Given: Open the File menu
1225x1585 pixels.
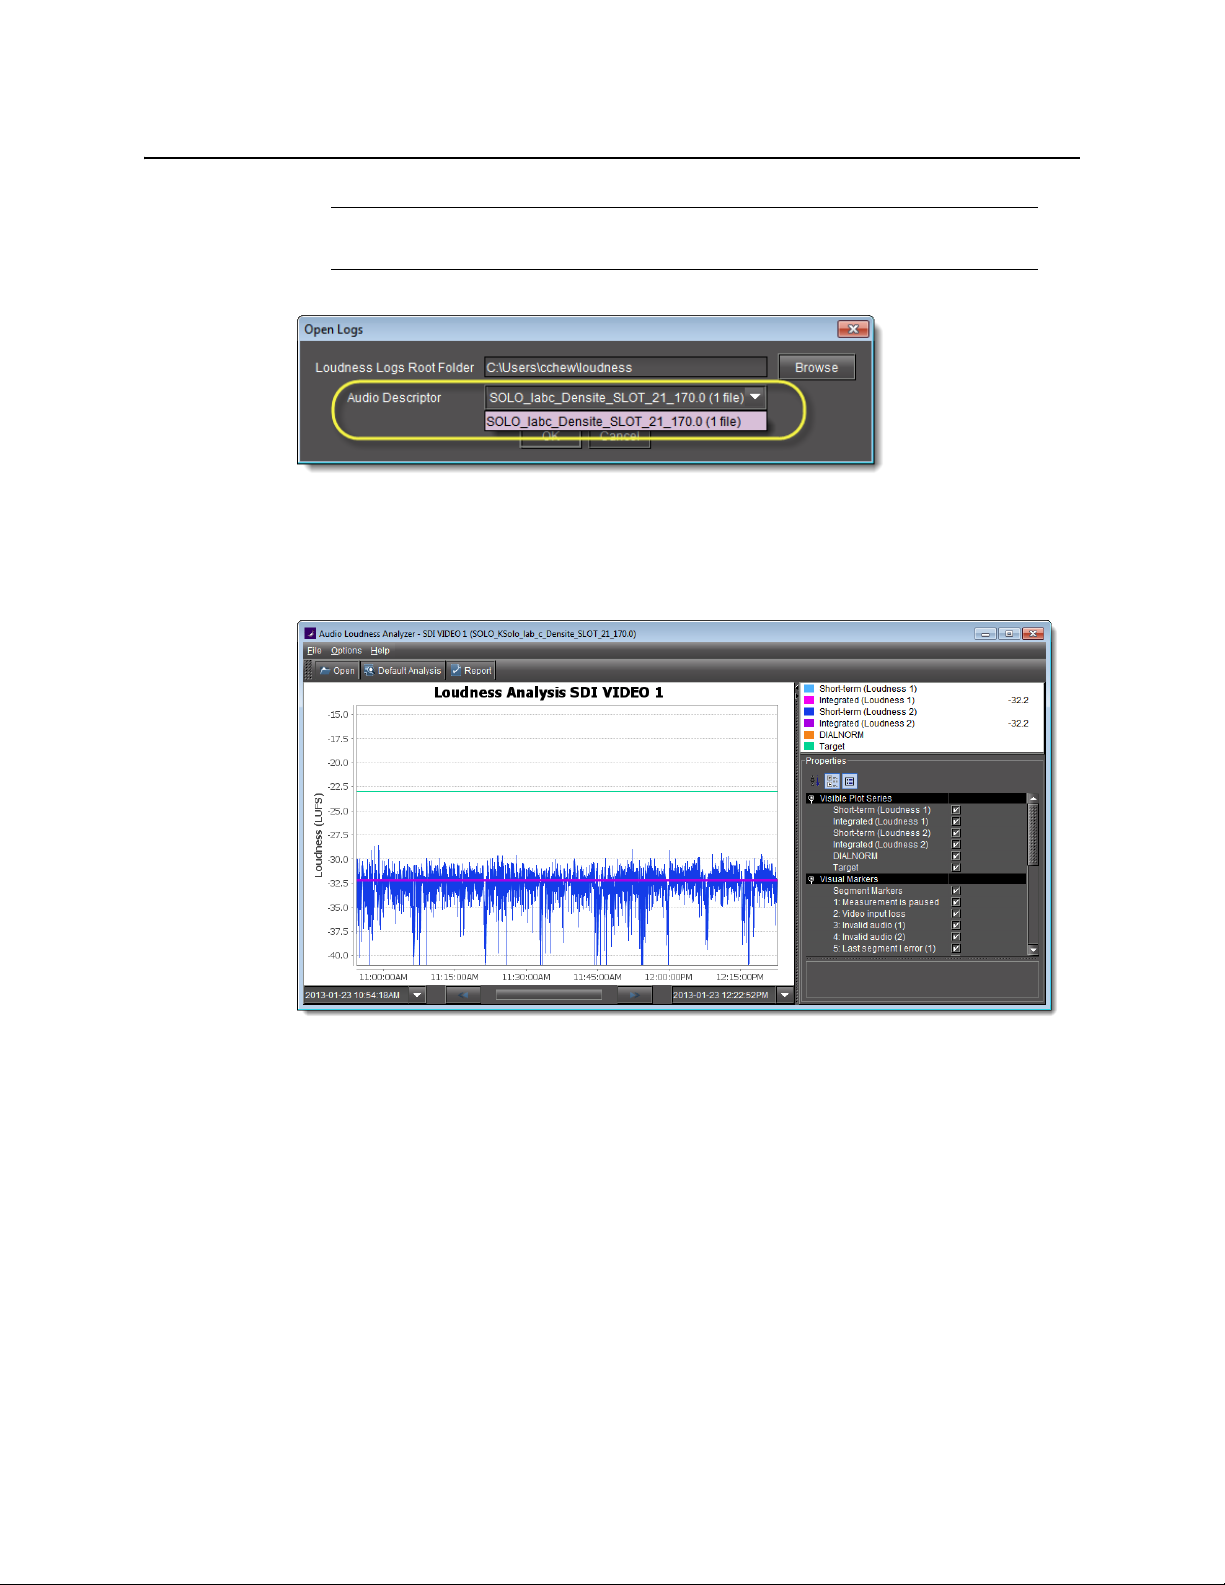Looking at the screenshot, I should pos(314,651).
